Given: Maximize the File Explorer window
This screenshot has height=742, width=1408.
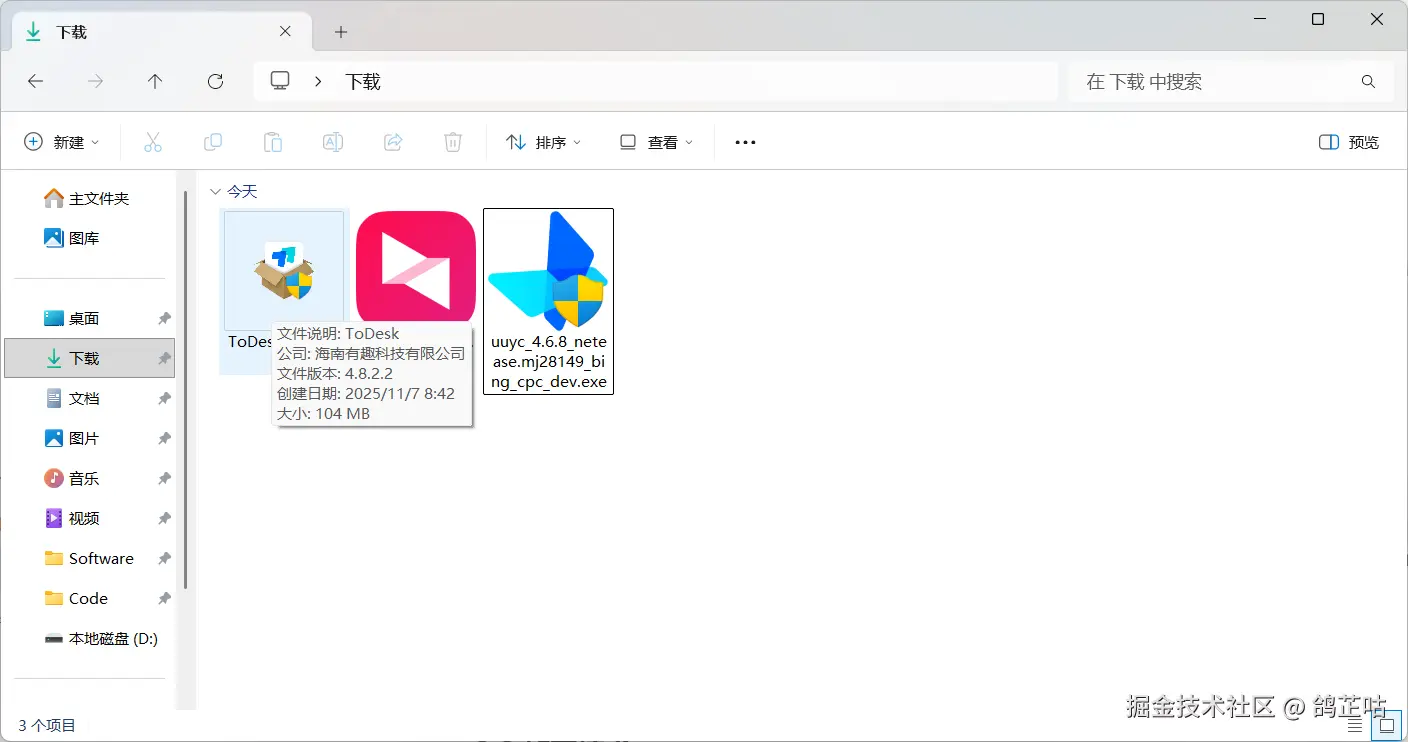Looking at the screenshot, I should pos(1318,19).
